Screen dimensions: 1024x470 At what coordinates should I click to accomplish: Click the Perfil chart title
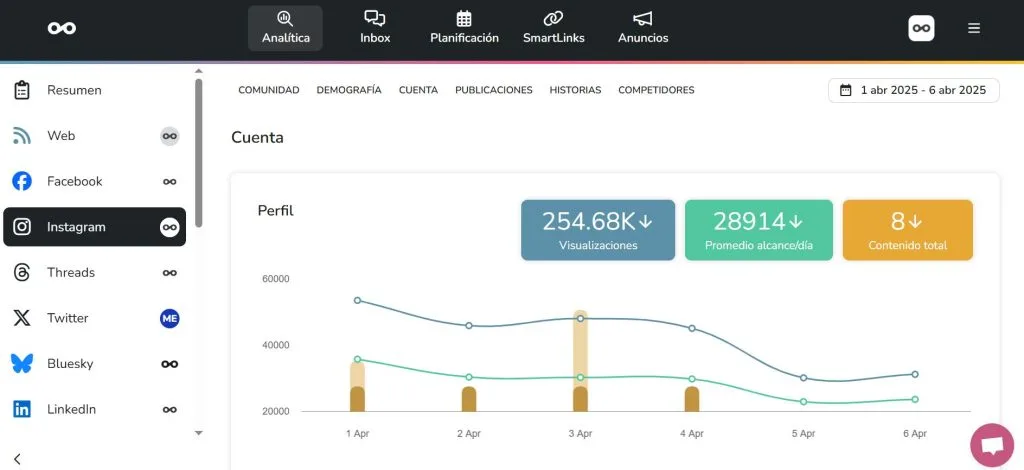276,211
